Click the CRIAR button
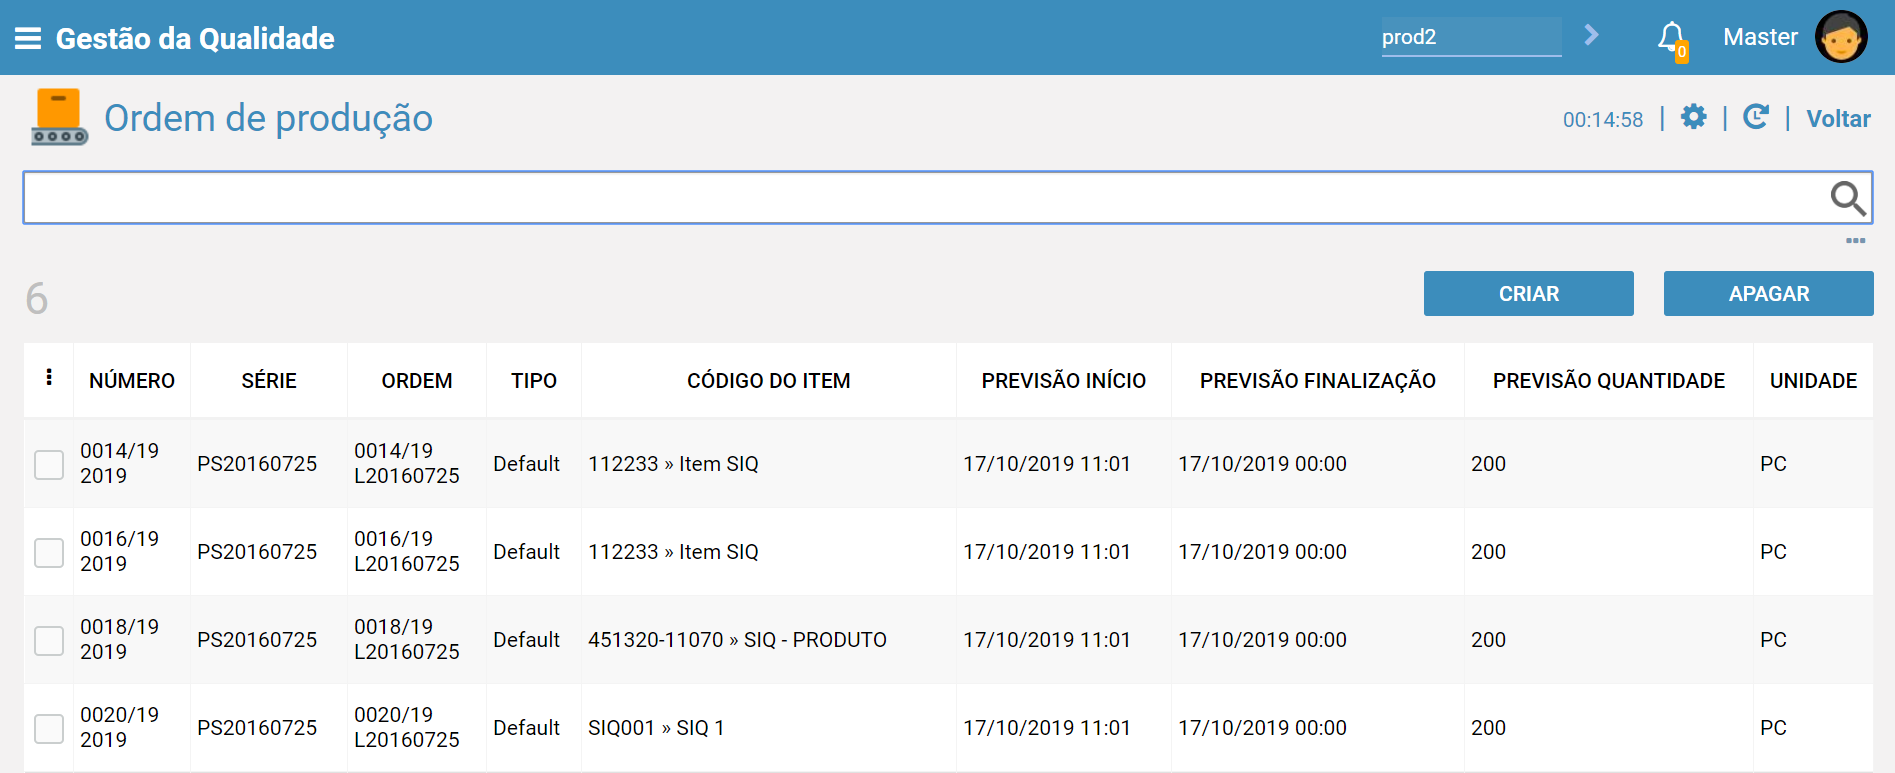Screen dimensions: 1895x773 (x=1528, y=294)
